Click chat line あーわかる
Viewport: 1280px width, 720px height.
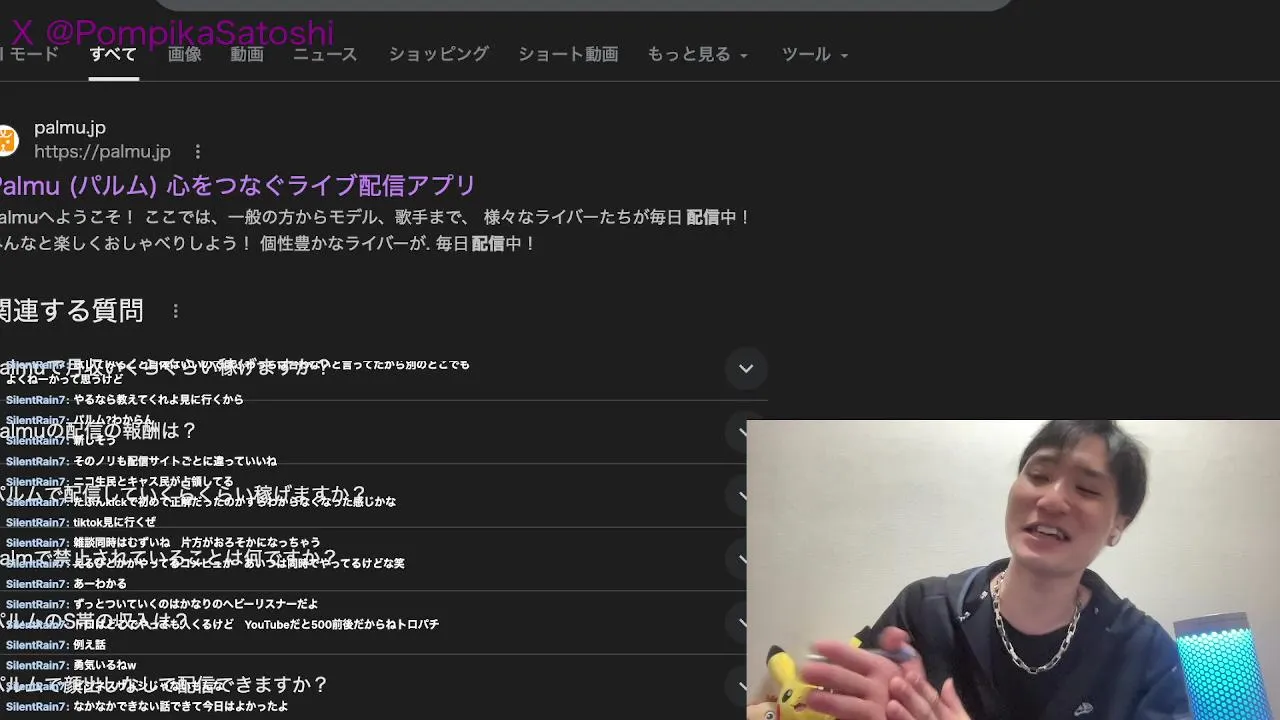coord(100,584)
